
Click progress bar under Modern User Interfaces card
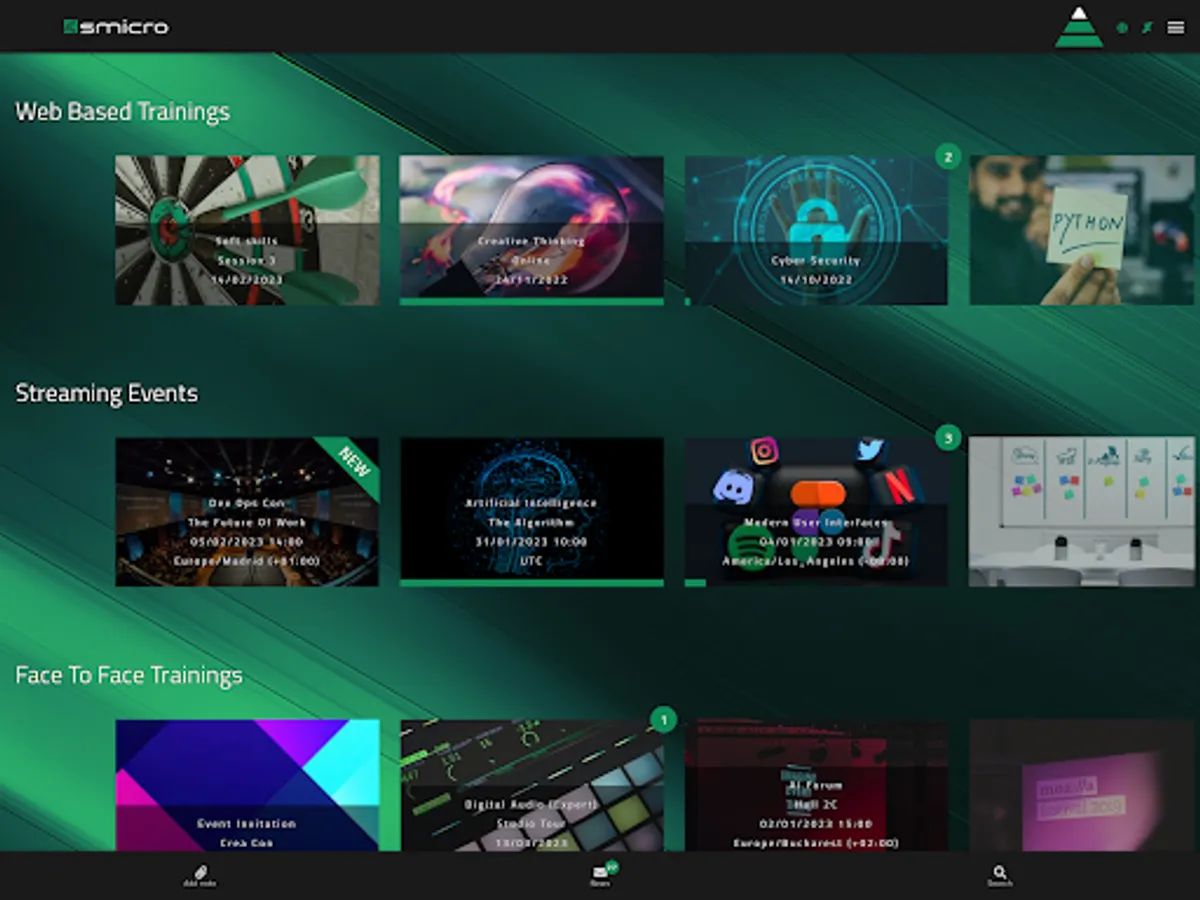(x=695, y=583)
